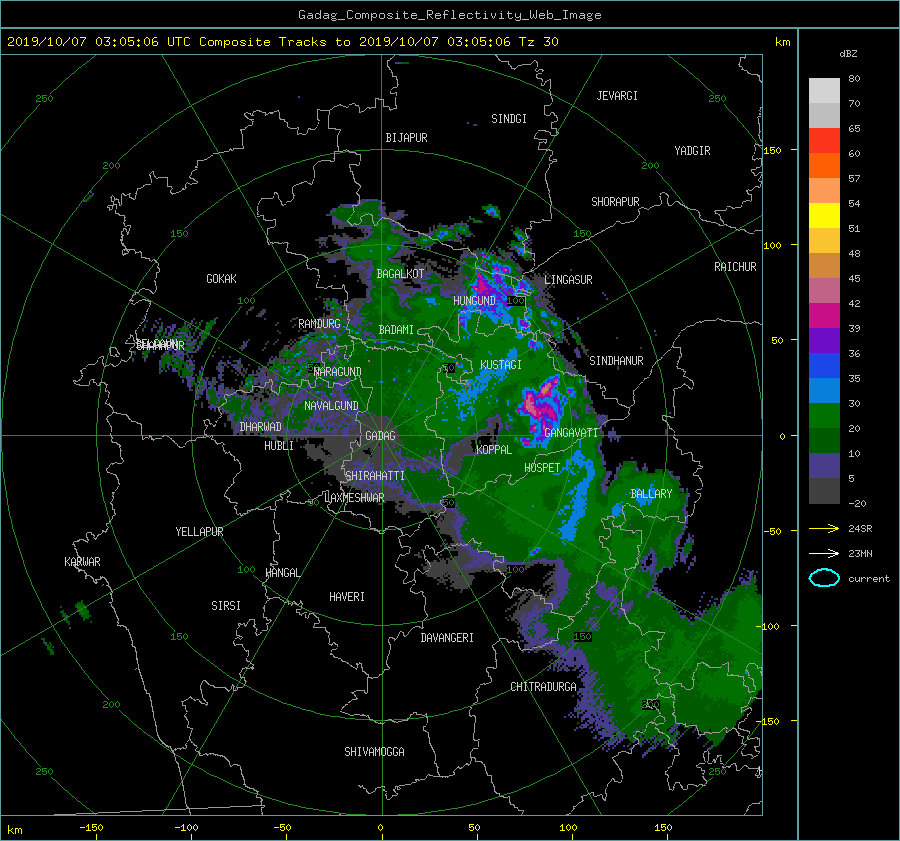This screenshot has height=841, width=900.
Task: Click the JEVARGI label
Action: [617, 96]
